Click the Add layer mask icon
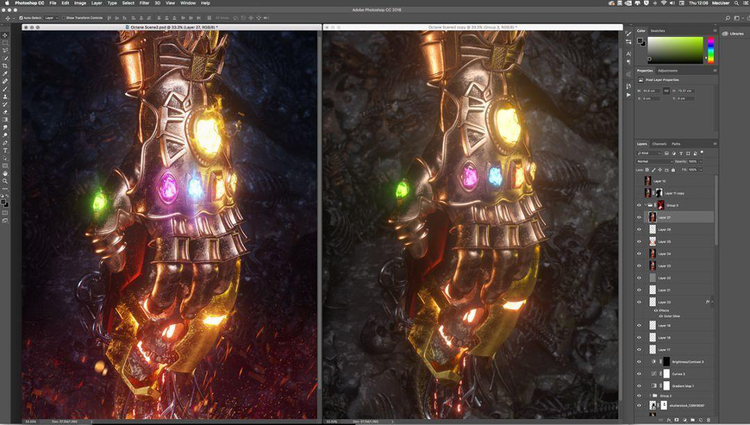 tap(676, 420)
